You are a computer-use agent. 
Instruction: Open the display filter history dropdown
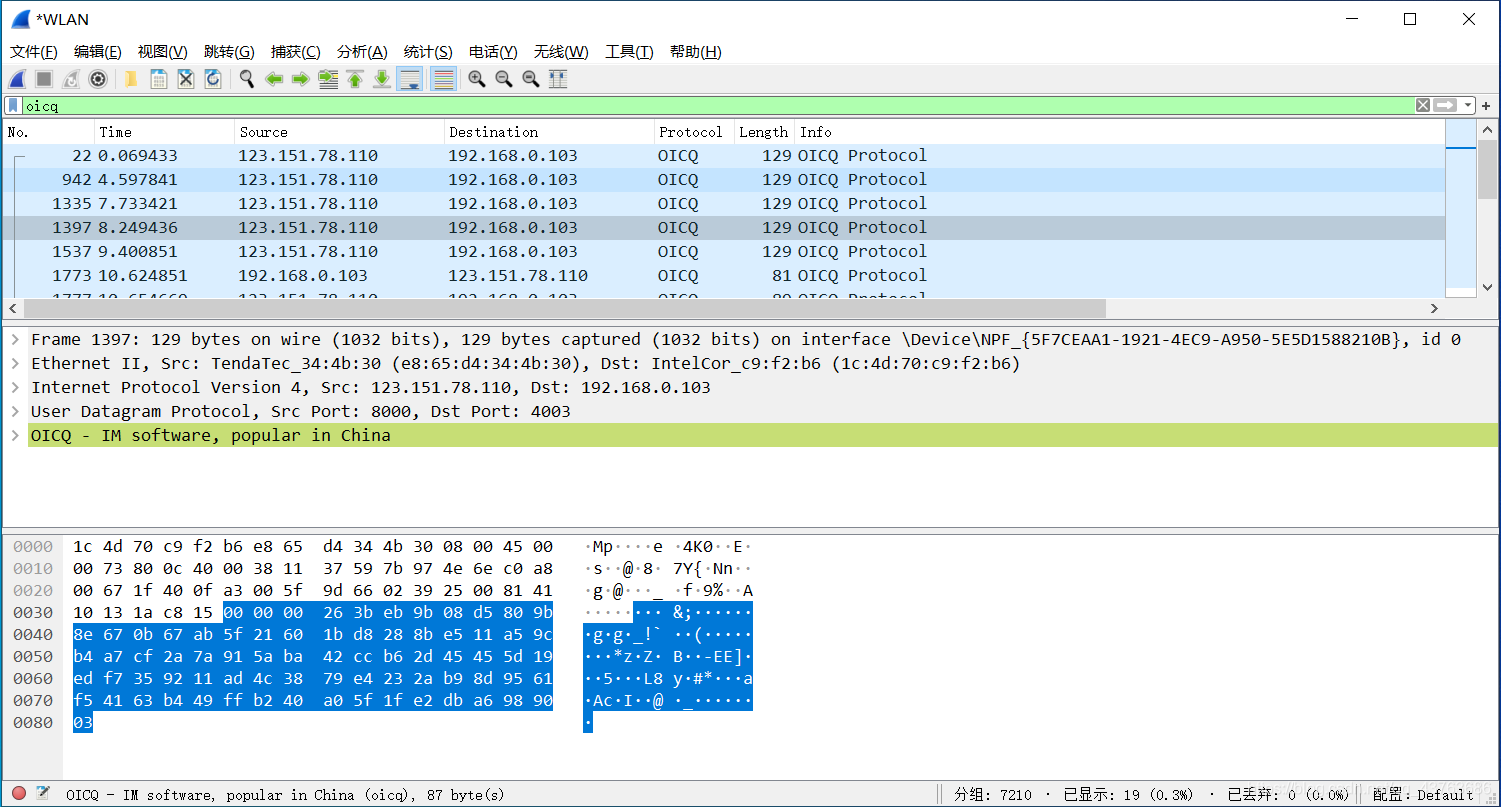(1468, 105)
